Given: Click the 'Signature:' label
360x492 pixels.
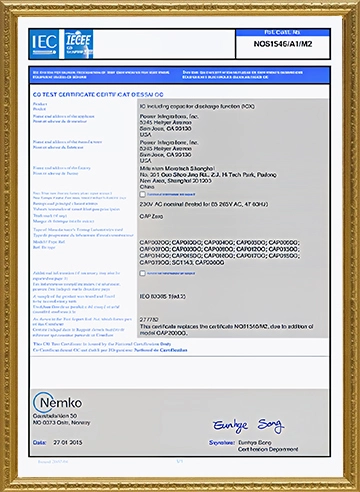Looking at the screenshot, I should [222, 443].
